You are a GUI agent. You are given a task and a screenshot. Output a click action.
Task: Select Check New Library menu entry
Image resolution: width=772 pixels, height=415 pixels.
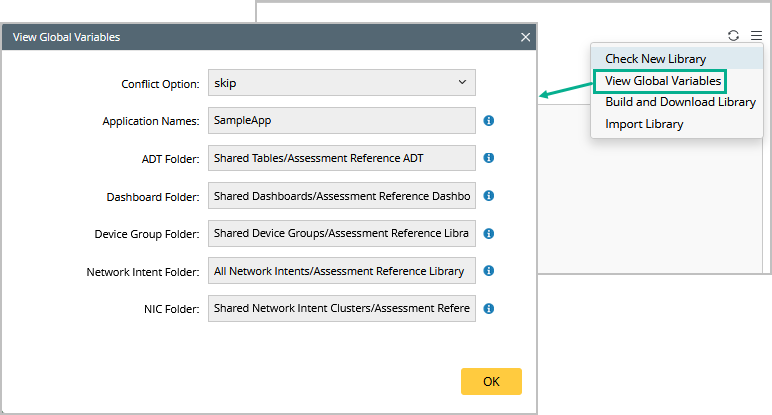point(655,59)
